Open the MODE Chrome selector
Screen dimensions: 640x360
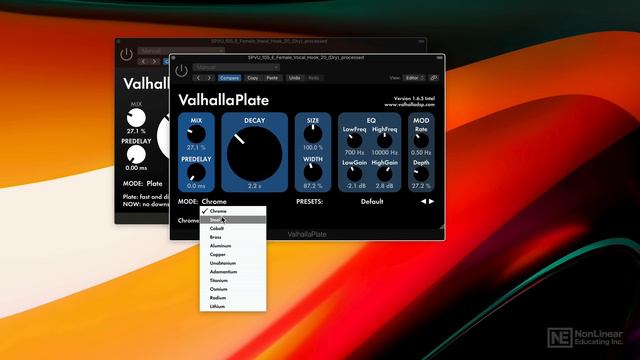[x=214, y=202]
